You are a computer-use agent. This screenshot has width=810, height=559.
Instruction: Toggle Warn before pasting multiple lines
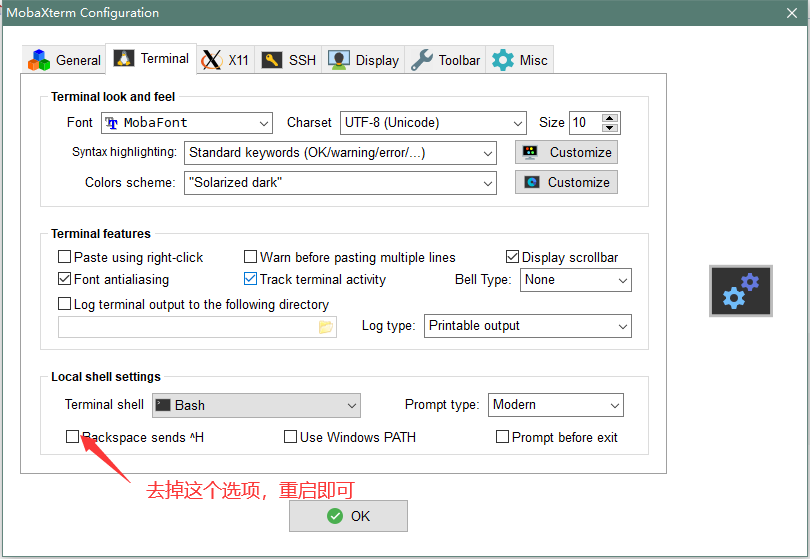coord(250,257)
